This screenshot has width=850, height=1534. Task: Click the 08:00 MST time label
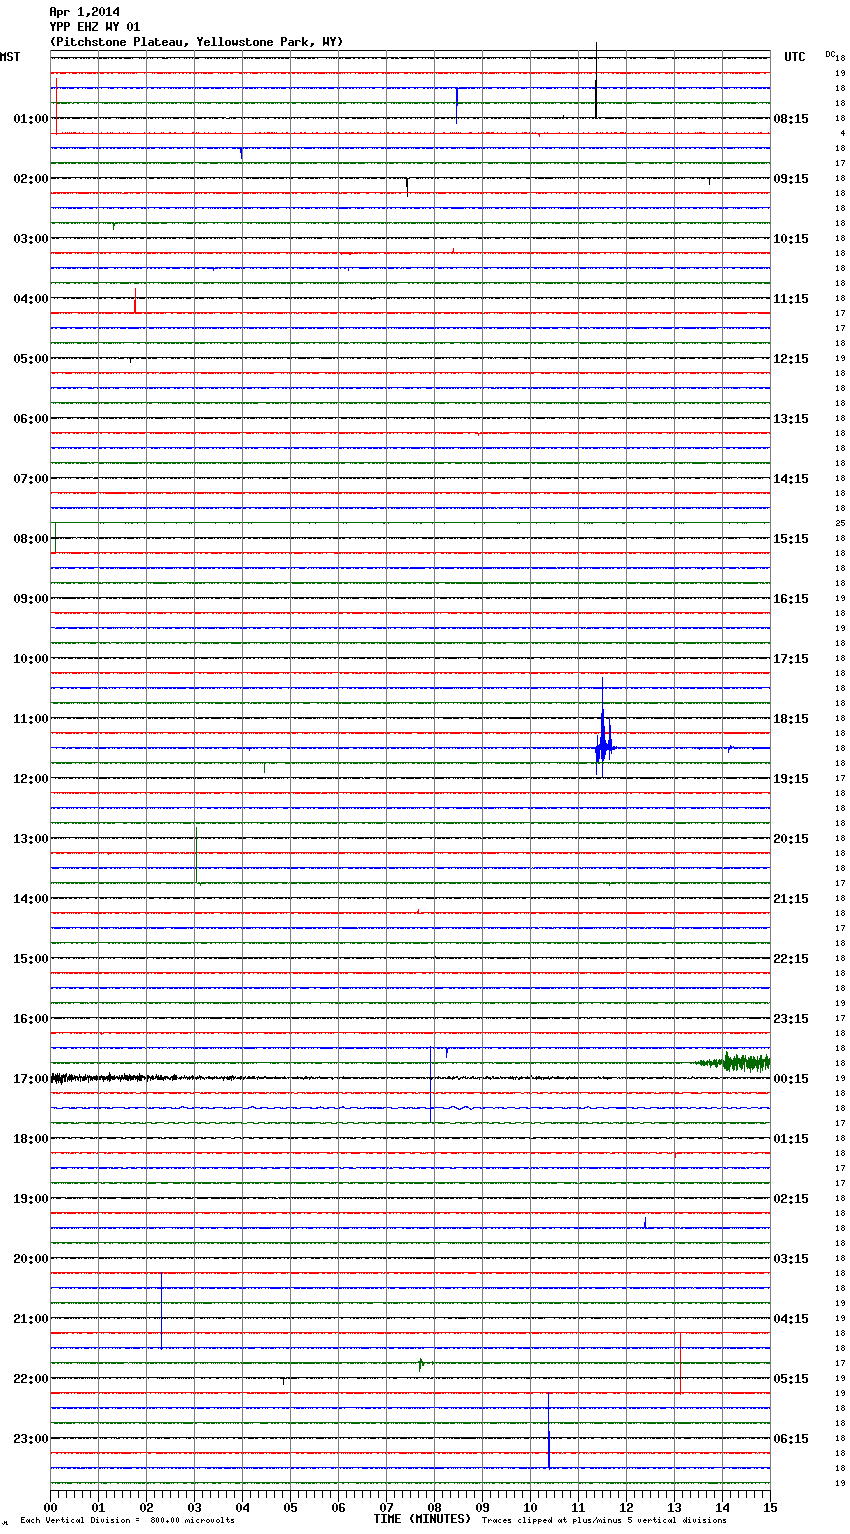tap(31, 538)
